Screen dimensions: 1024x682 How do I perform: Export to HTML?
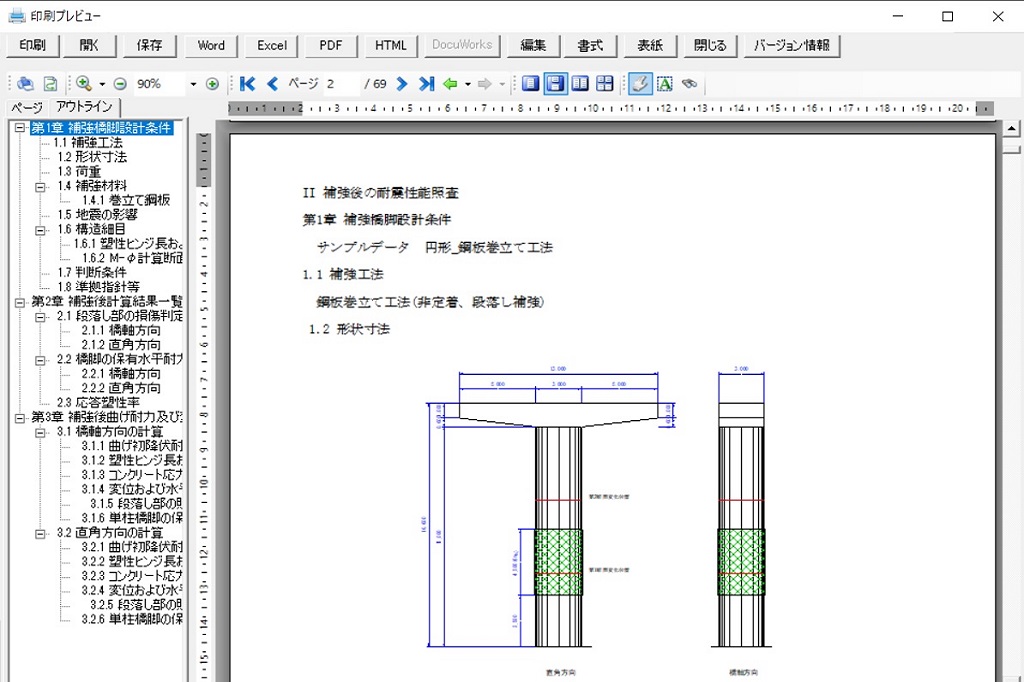tap(391, 45)
